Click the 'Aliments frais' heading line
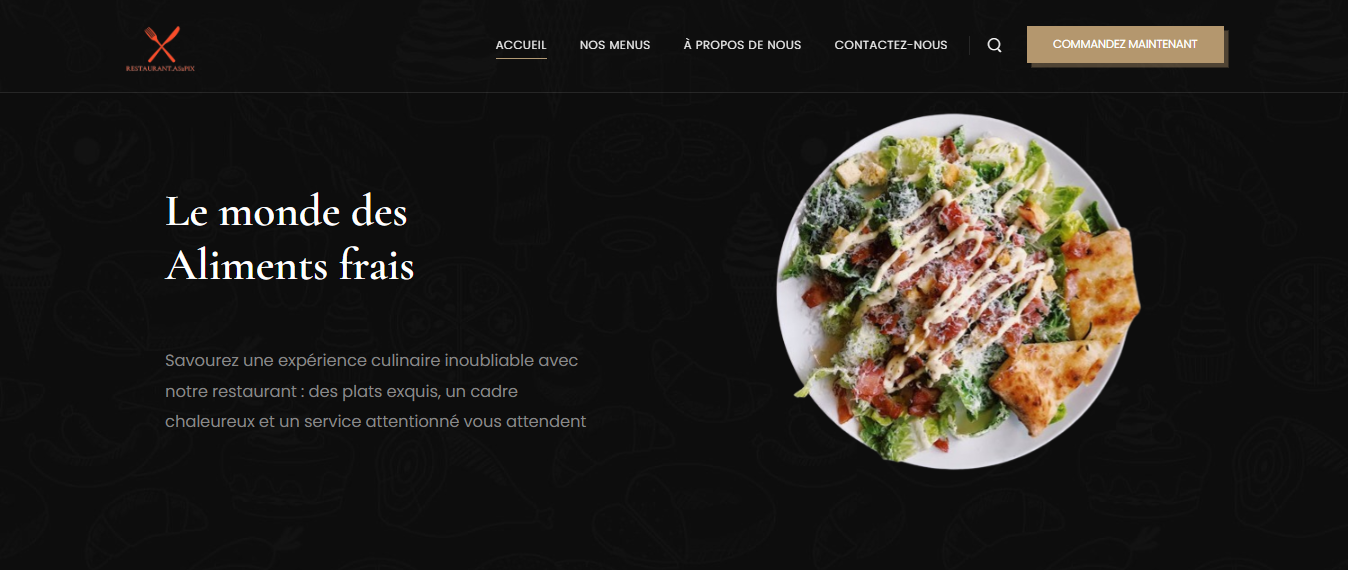This screenshot has width=1348, height=570. (x=289, y=266)
